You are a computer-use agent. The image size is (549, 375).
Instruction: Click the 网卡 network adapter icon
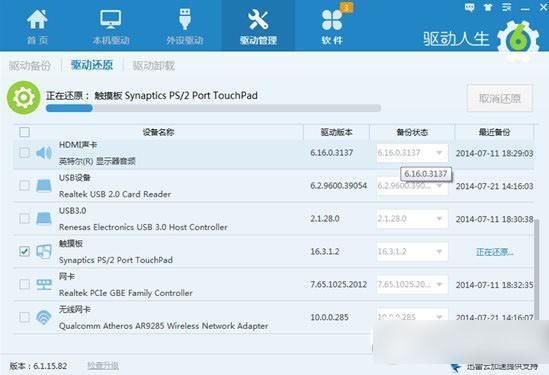click(44, 284)
